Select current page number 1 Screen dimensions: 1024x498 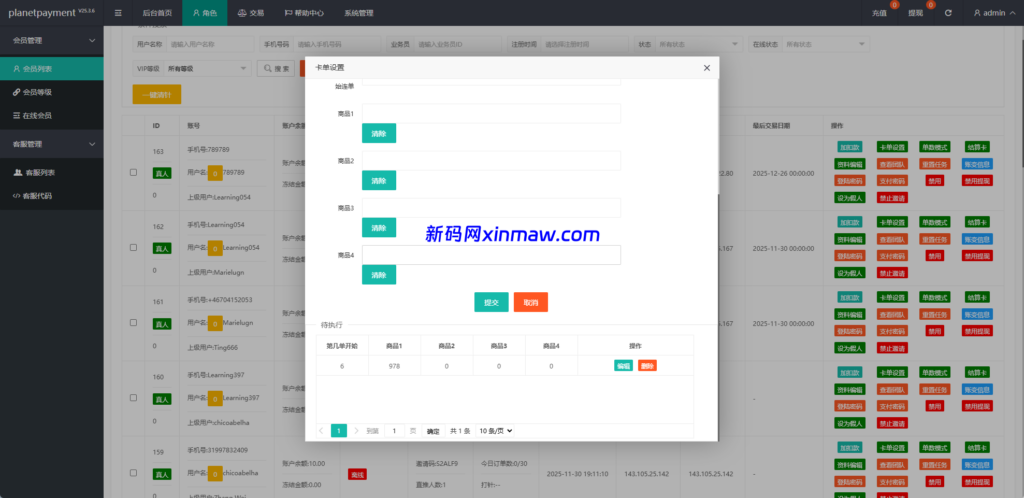(338, 431)
